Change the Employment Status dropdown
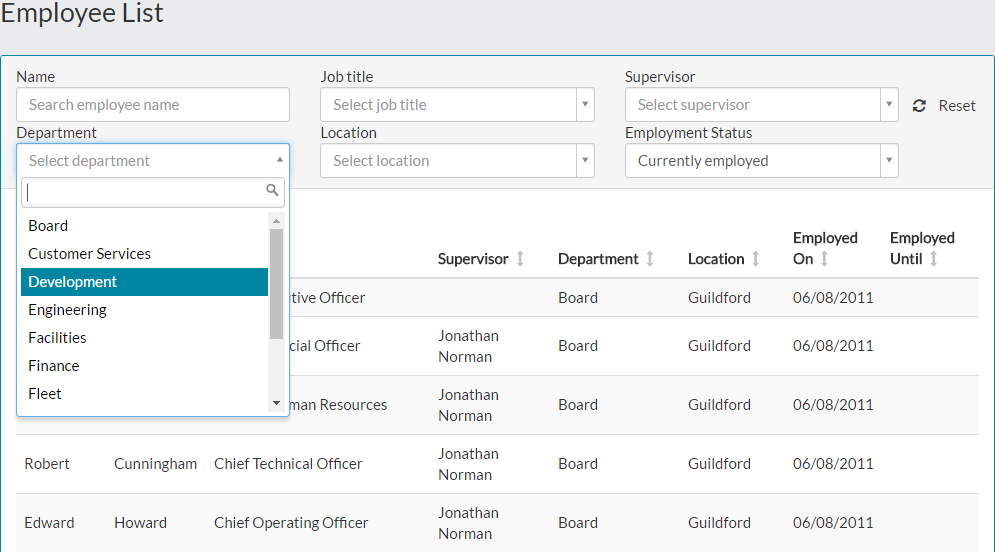This screenshot has height=552, width=995. pos(761,161)
